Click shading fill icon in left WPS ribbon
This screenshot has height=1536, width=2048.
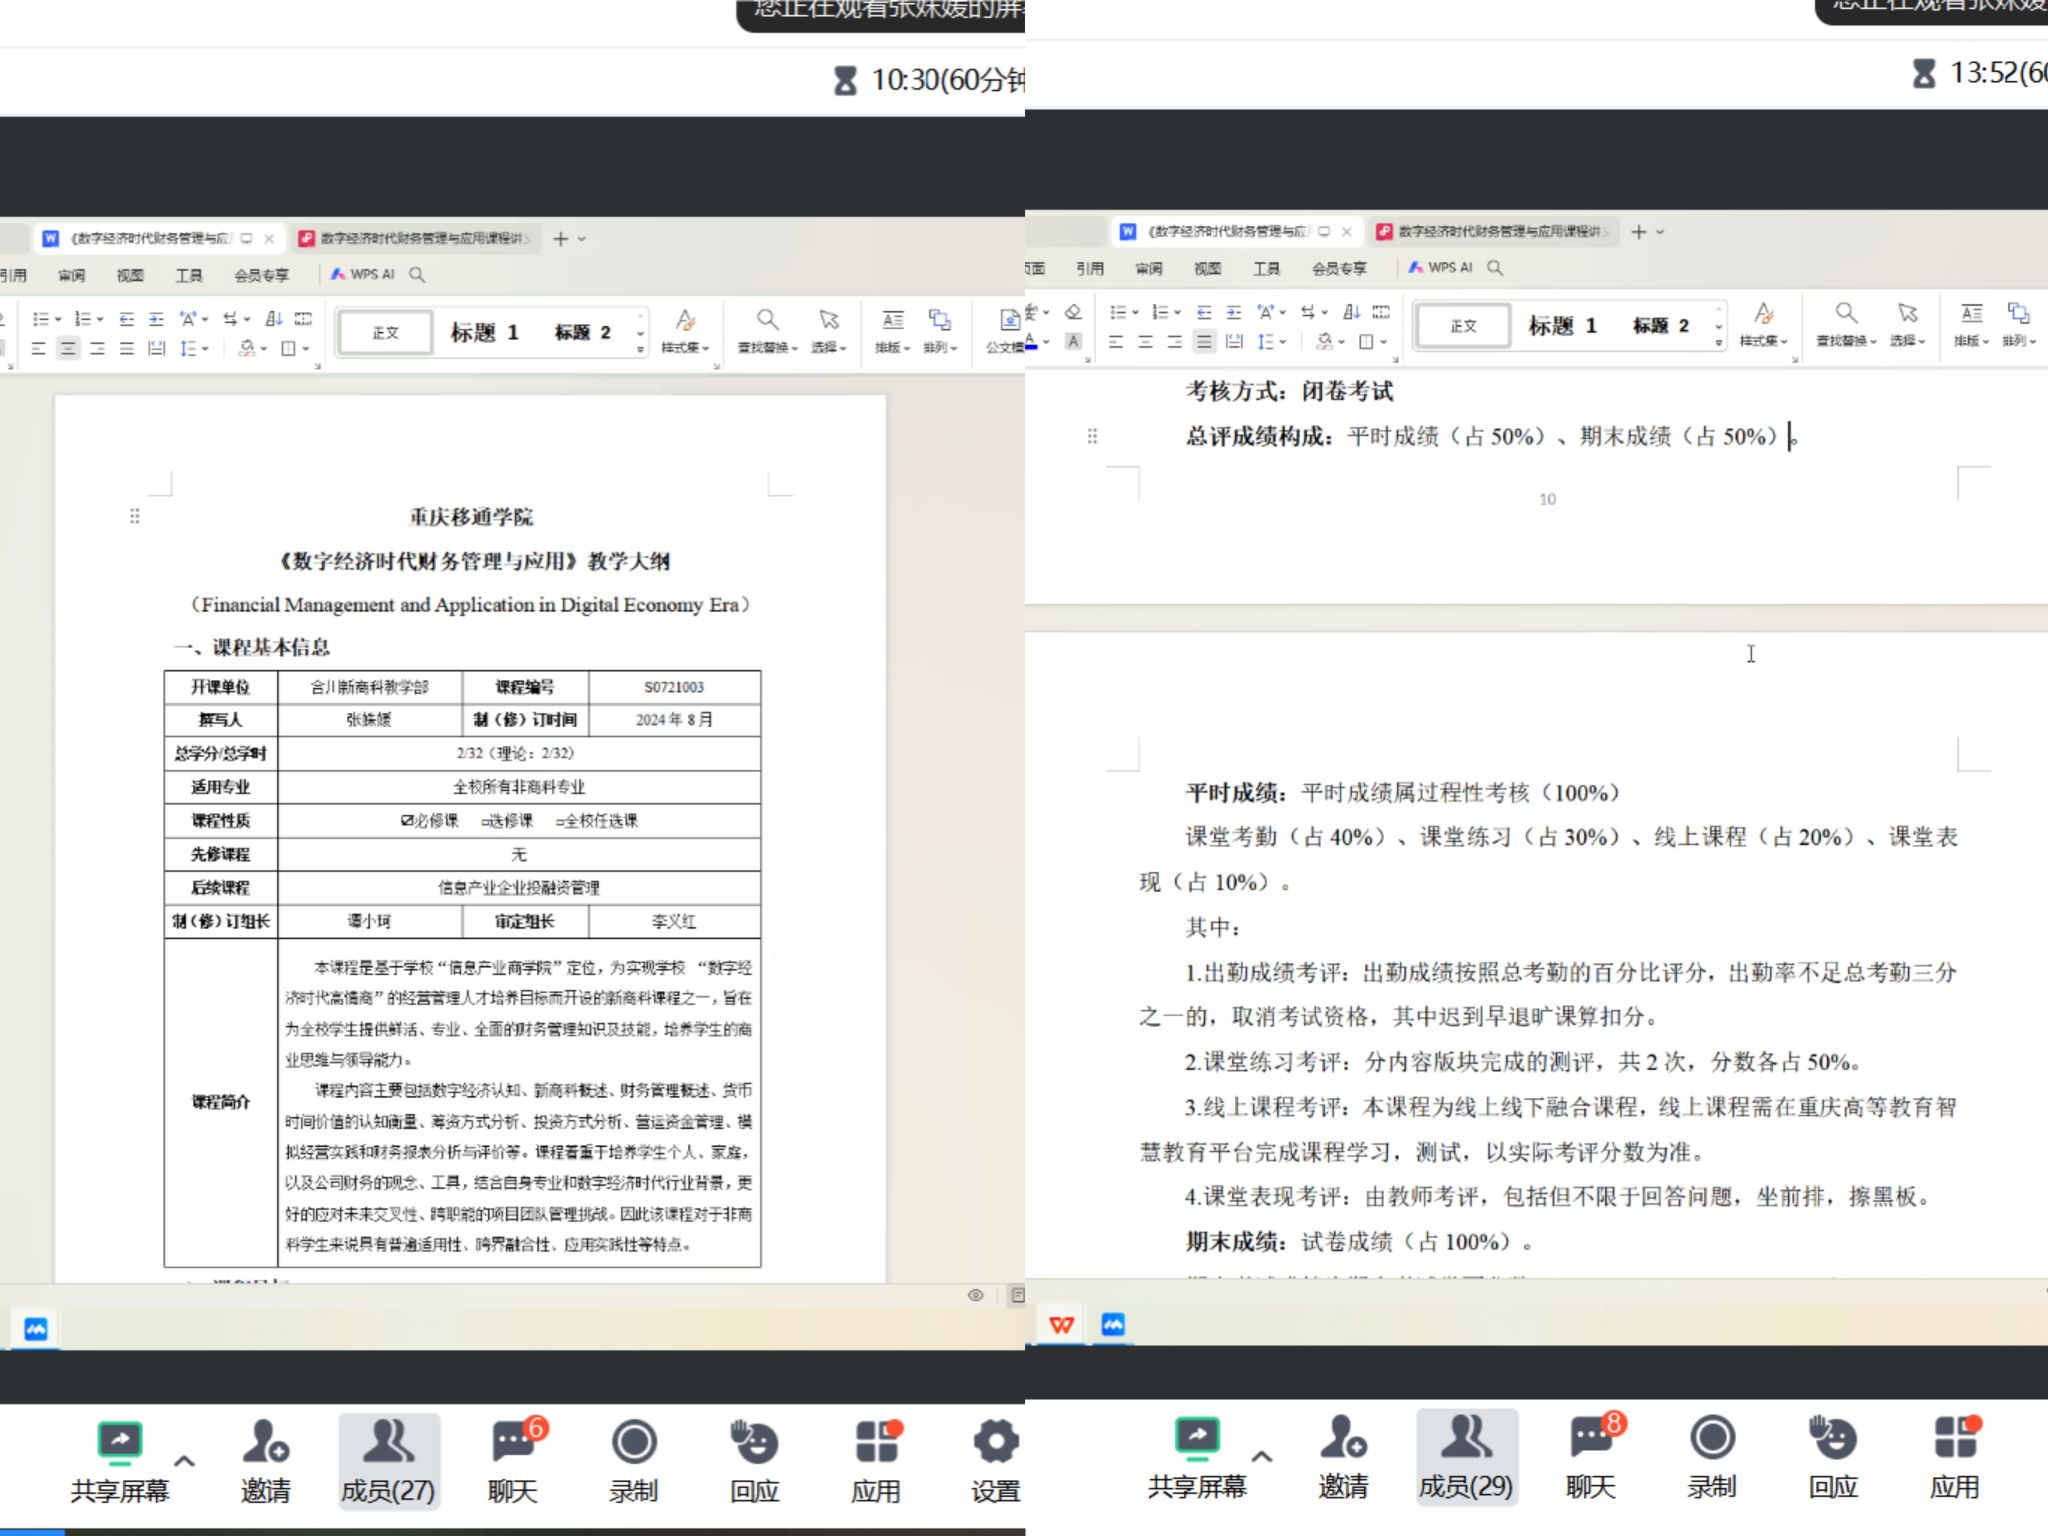click(x=247, y=348)
